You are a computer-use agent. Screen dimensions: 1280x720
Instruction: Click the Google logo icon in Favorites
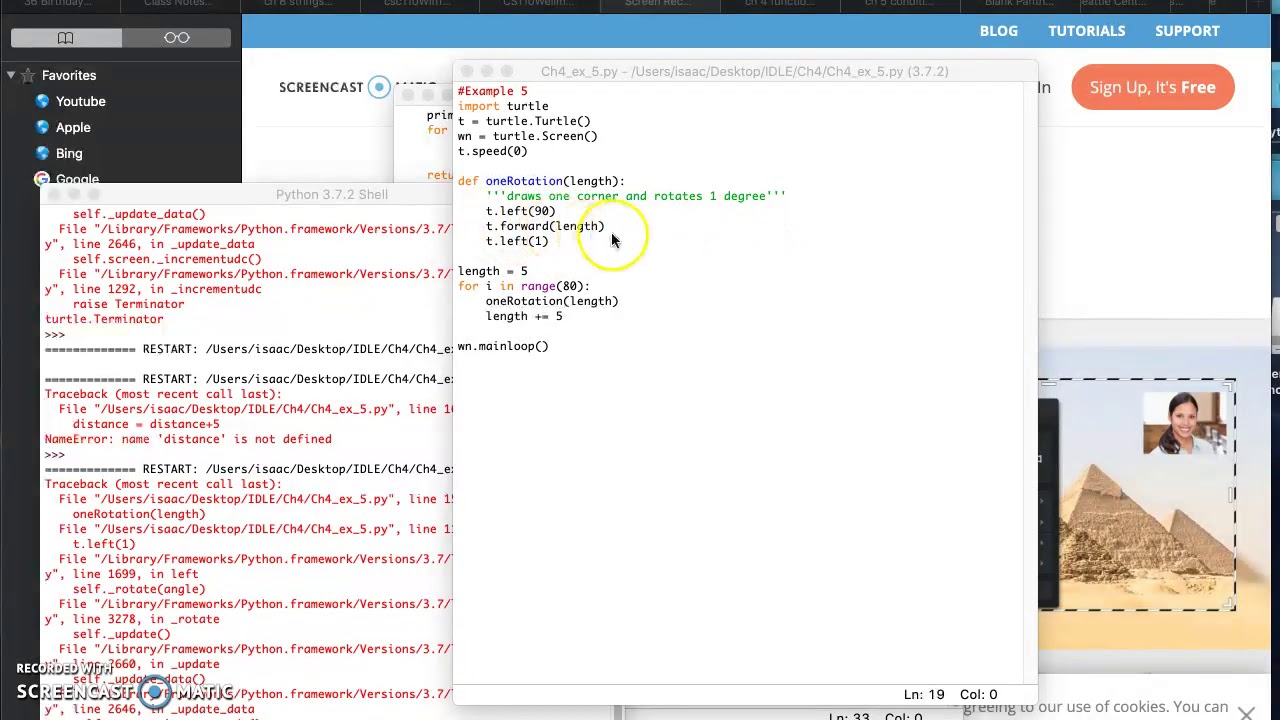pos(42,179)
